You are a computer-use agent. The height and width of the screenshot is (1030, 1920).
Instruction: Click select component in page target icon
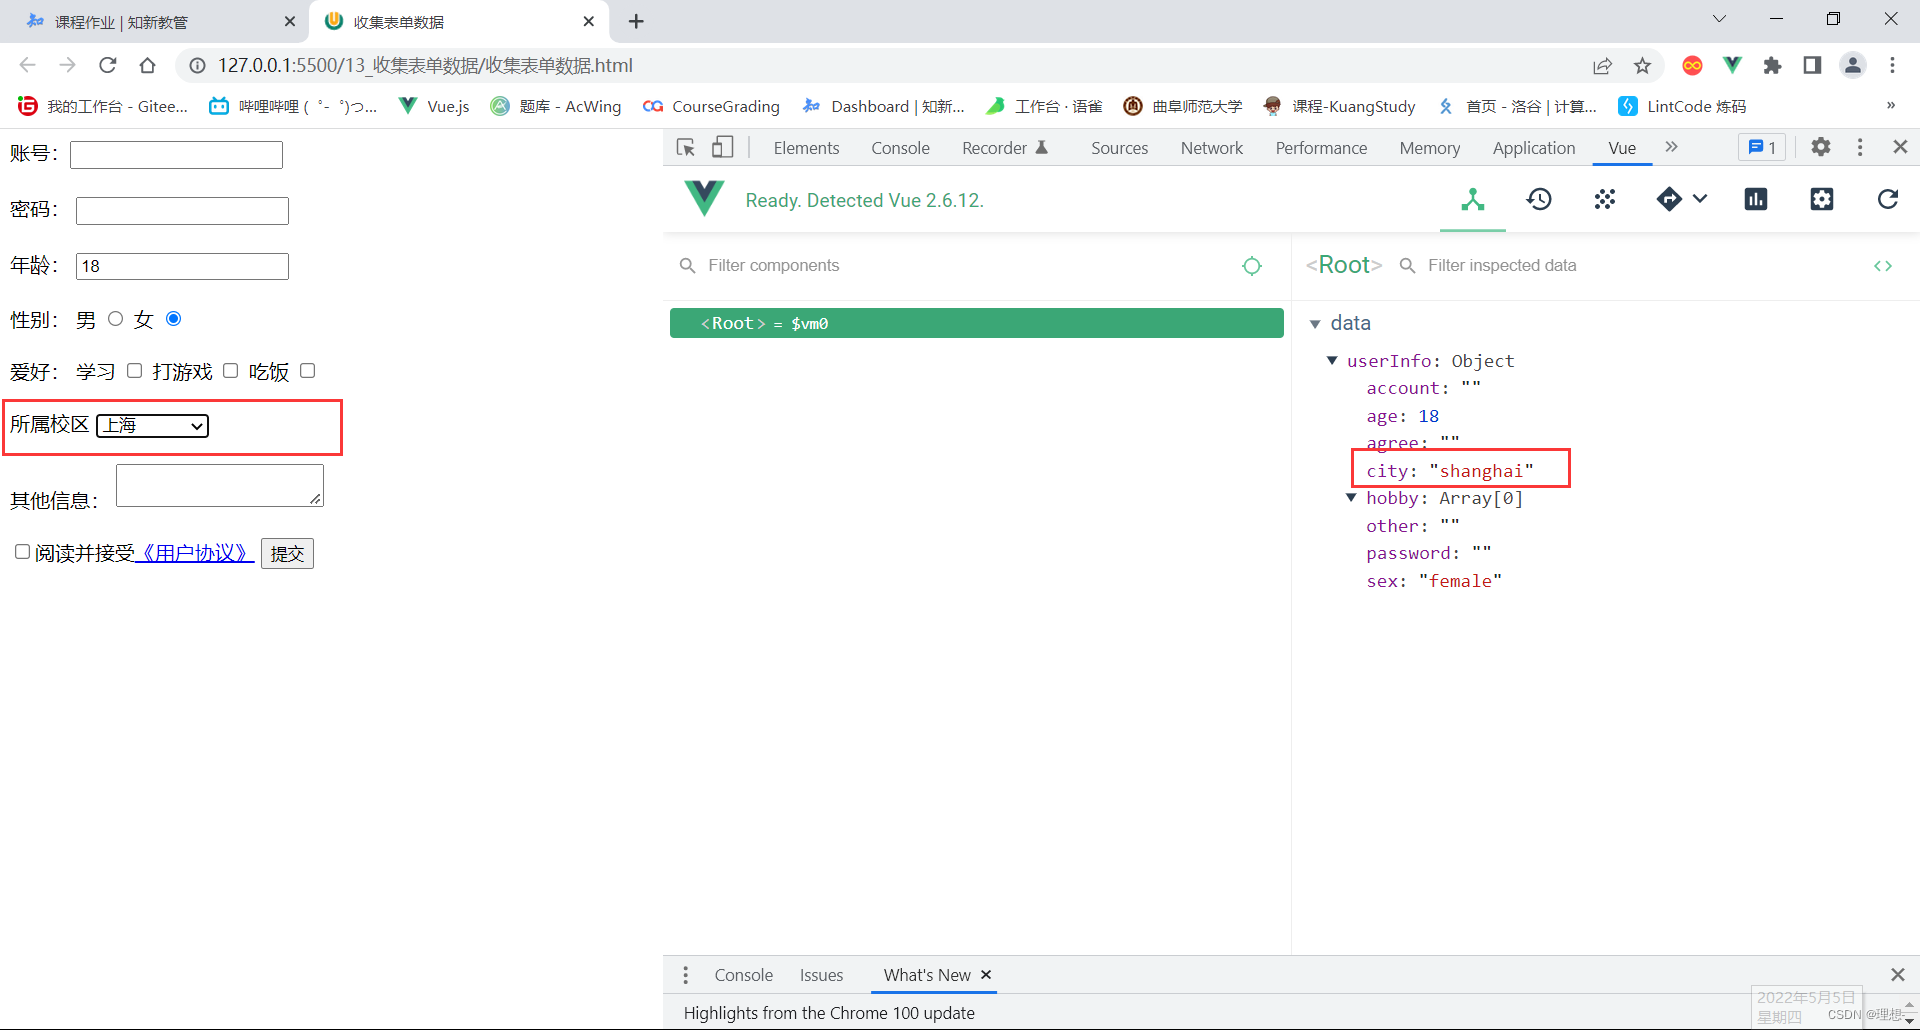point(1252,266)
